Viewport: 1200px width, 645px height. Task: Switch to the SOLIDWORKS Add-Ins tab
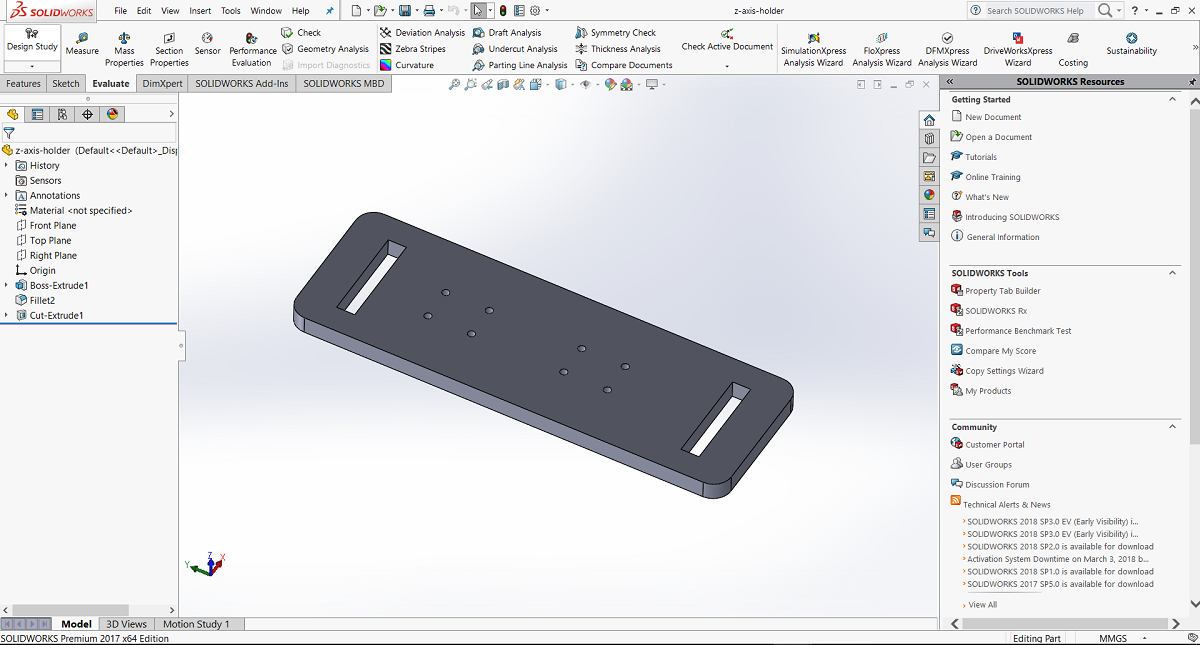click(x=242, y=84)
